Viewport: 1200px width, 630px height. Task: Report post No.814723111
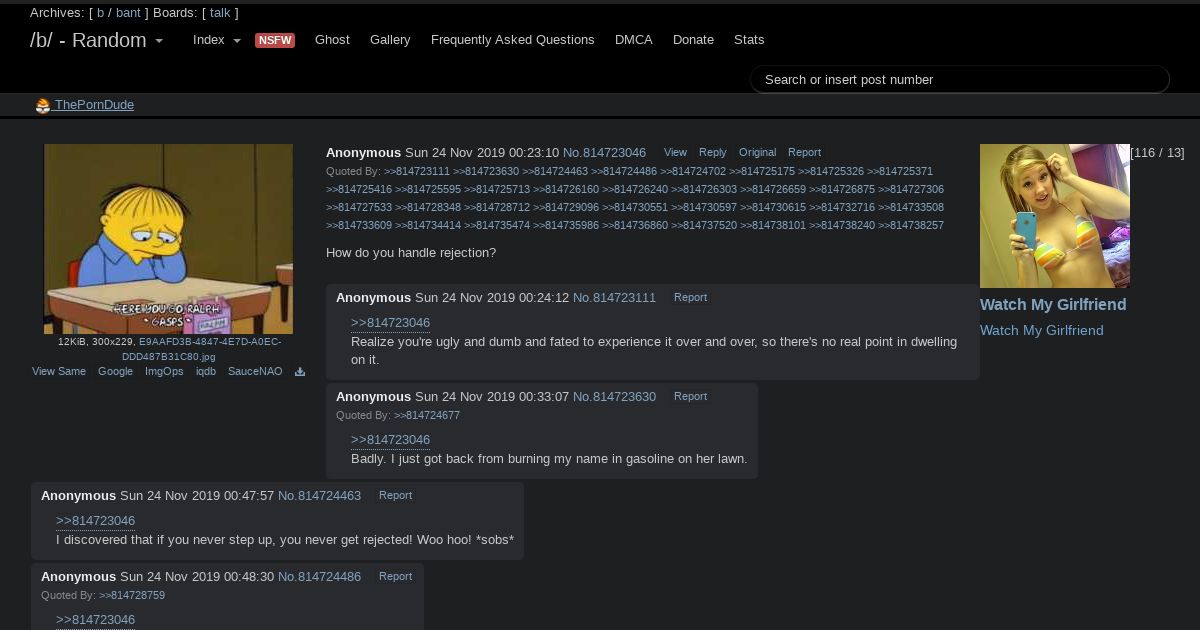tap(690, 297)
